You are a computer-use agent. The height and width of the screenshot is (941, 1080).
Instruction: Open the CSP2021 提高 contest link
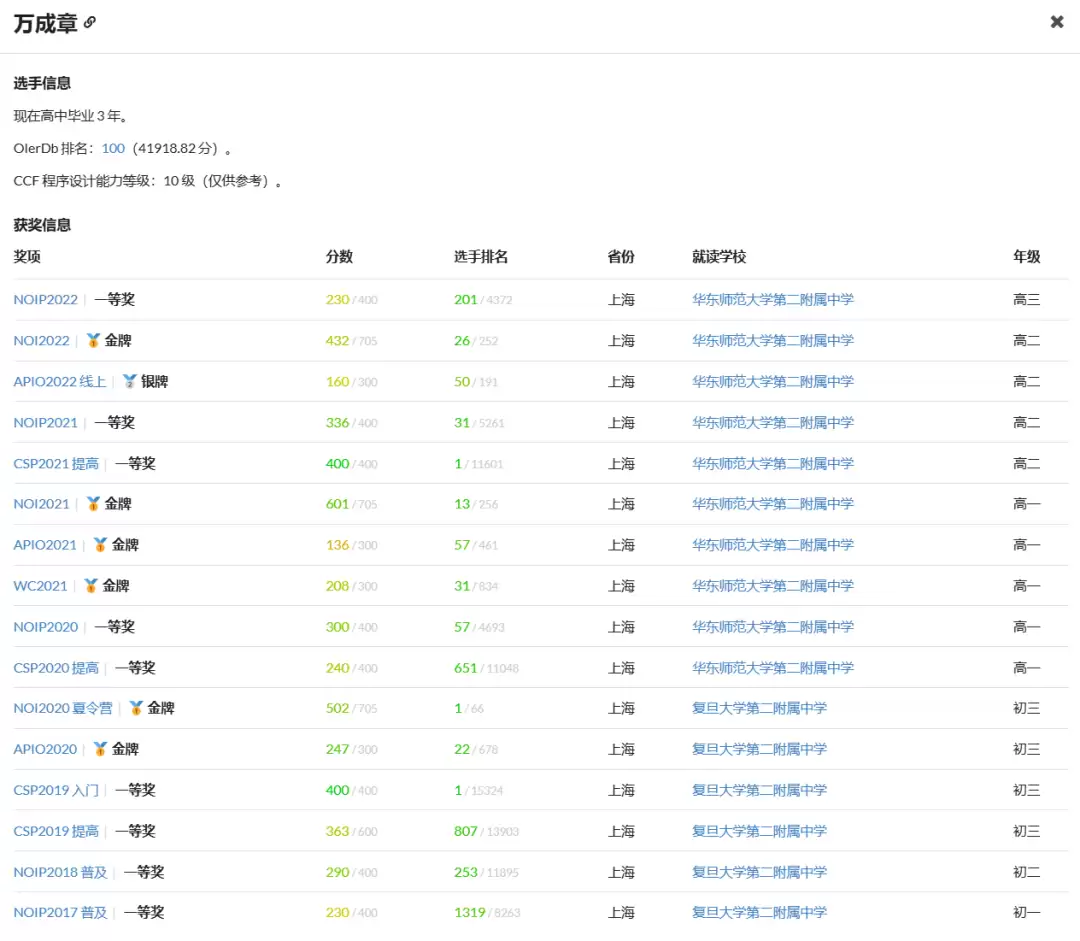pos(56,463)
